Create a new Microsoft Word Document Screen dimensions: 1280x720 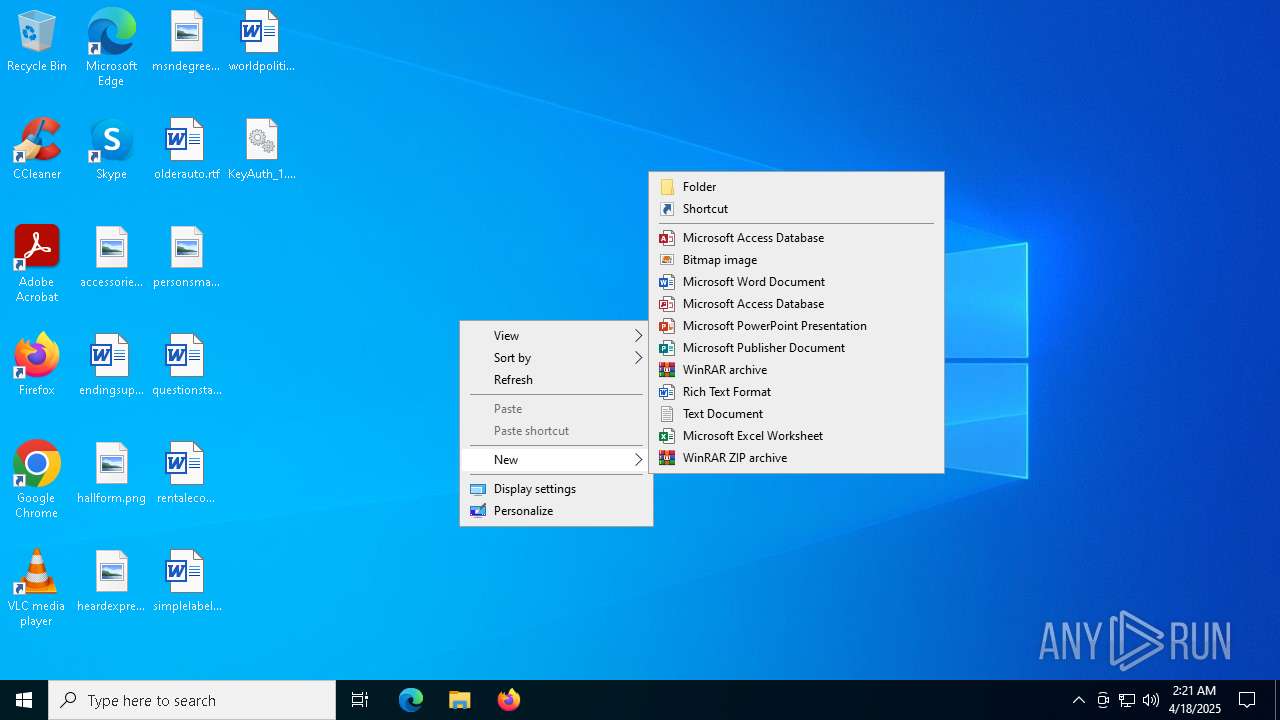pos(796,282)
